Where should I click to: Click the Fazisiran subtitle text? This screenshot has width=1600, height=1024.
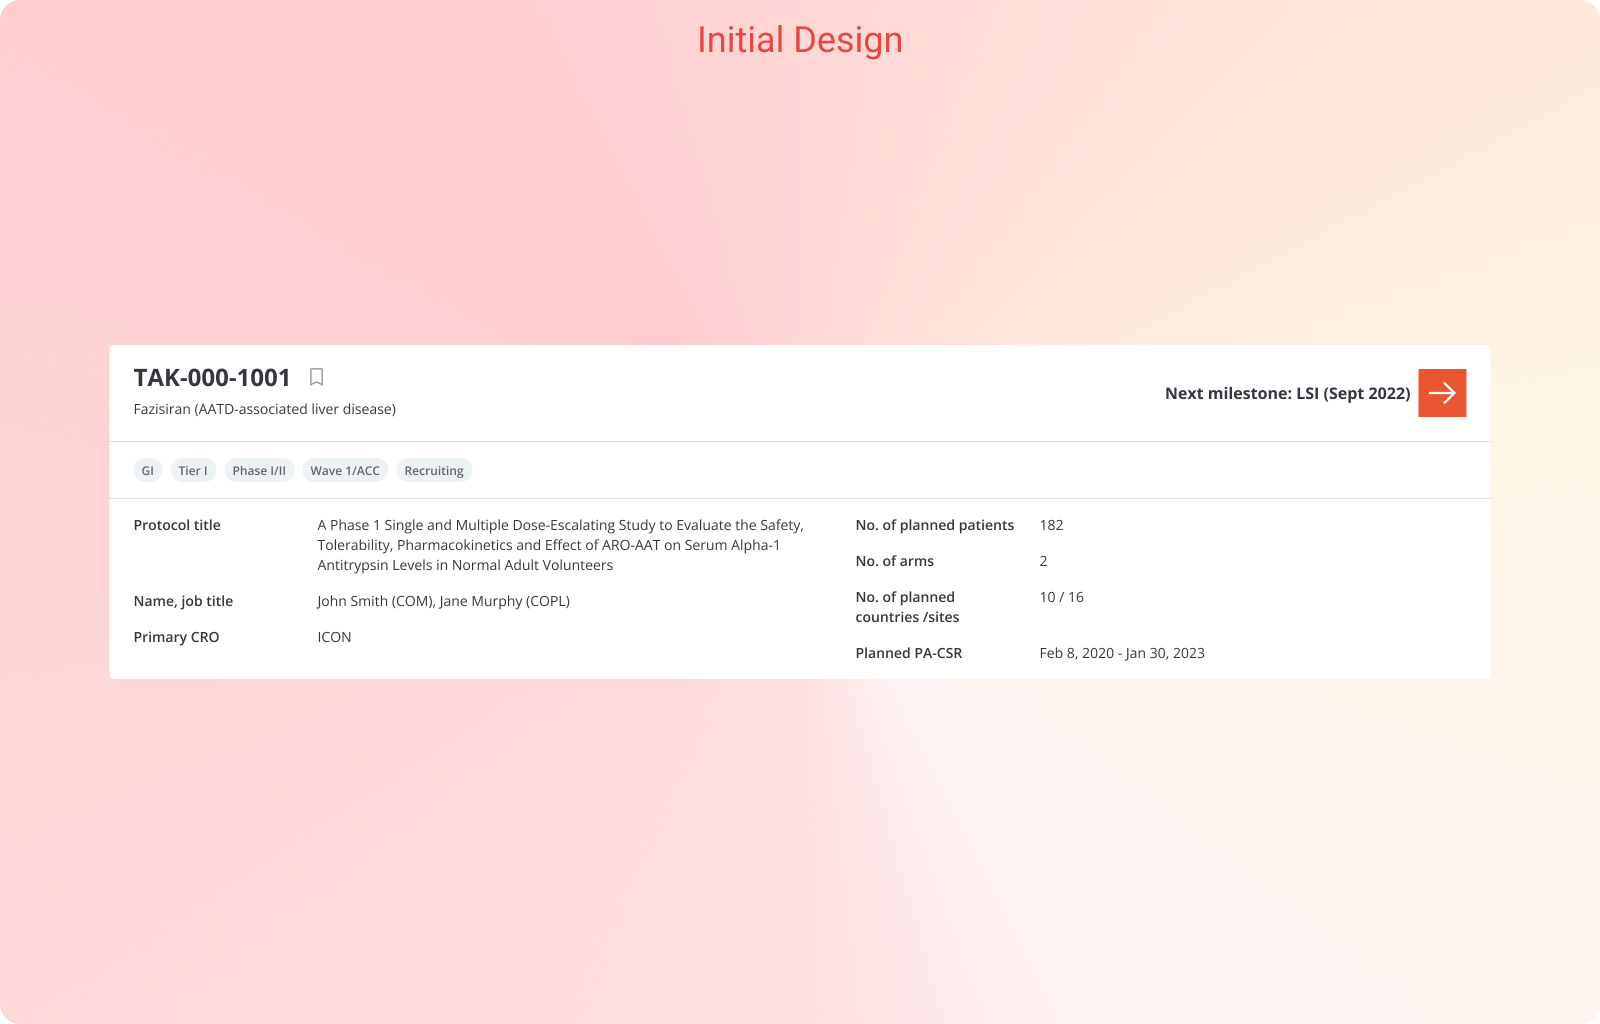coord(265,409)
